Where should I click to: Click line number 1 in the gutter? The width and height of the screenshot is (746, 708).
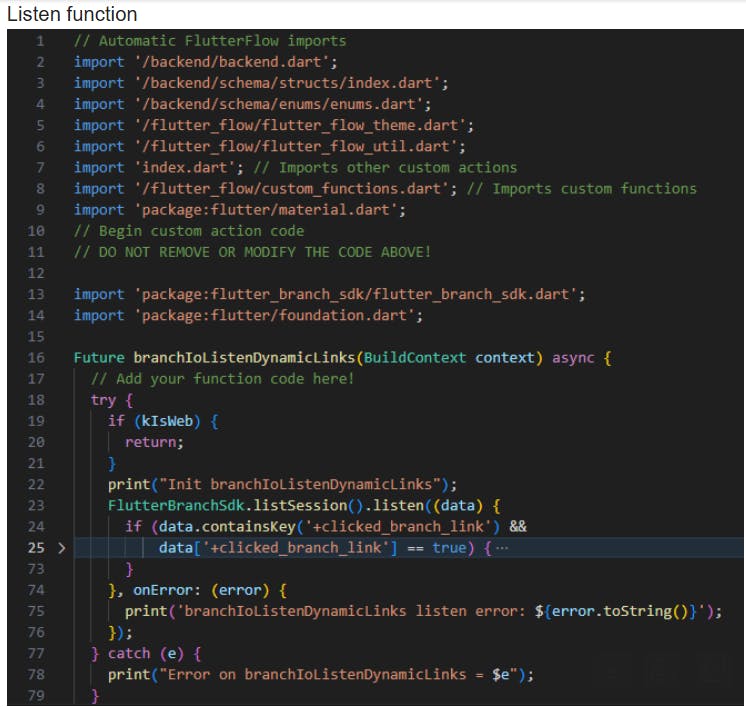click(40, 41)
